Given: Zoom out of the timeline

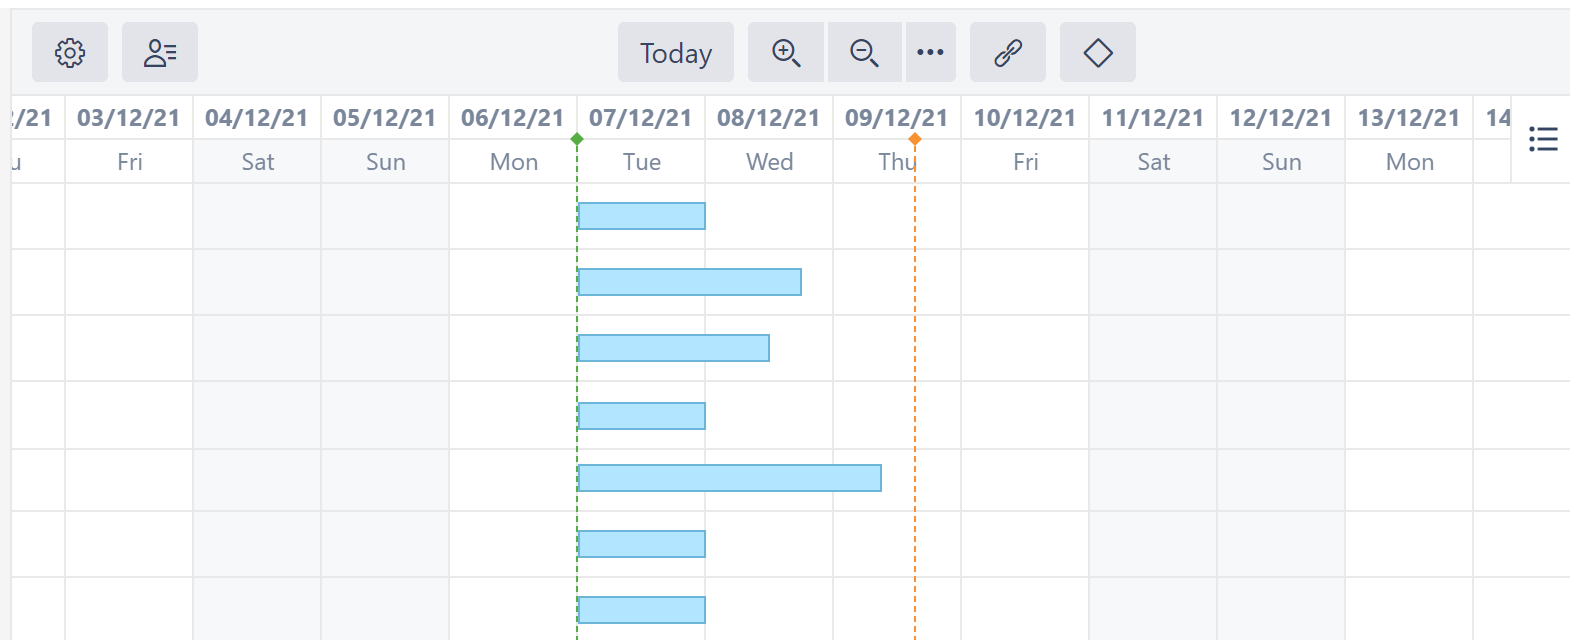Looking at the screenshot, I should point(864,52).
